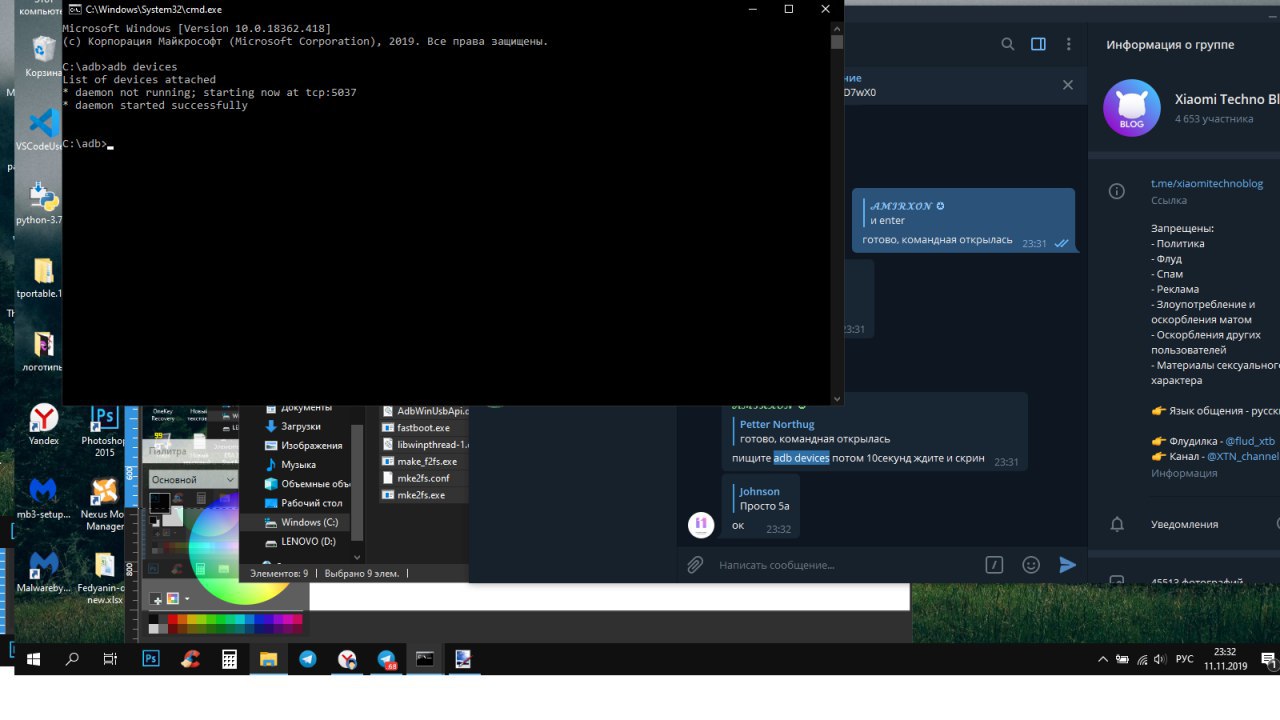Open the Telegram three-dots chat menu
The width and height of the screenshot is (1280, 720).
click(x=1069, y=44)
